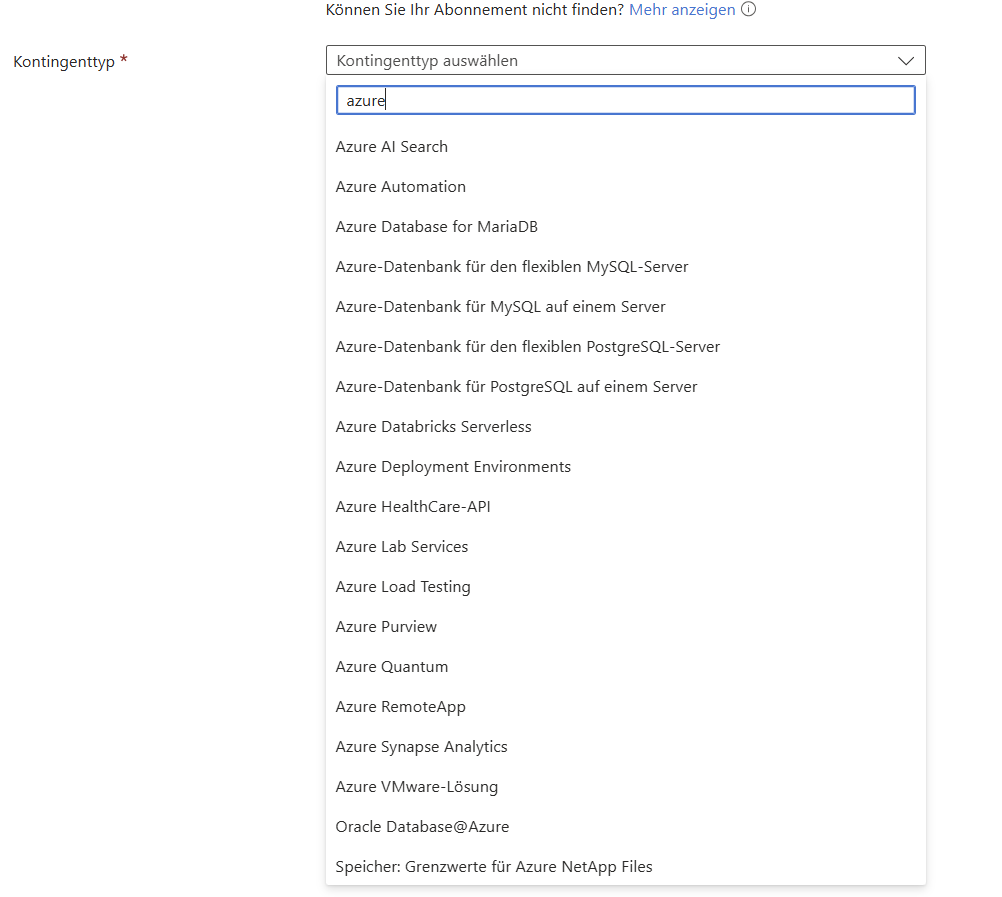The image size is (1002, 897).
Task: Click the info icon next to Mehr anzeigen
Action: pos(748,10)
